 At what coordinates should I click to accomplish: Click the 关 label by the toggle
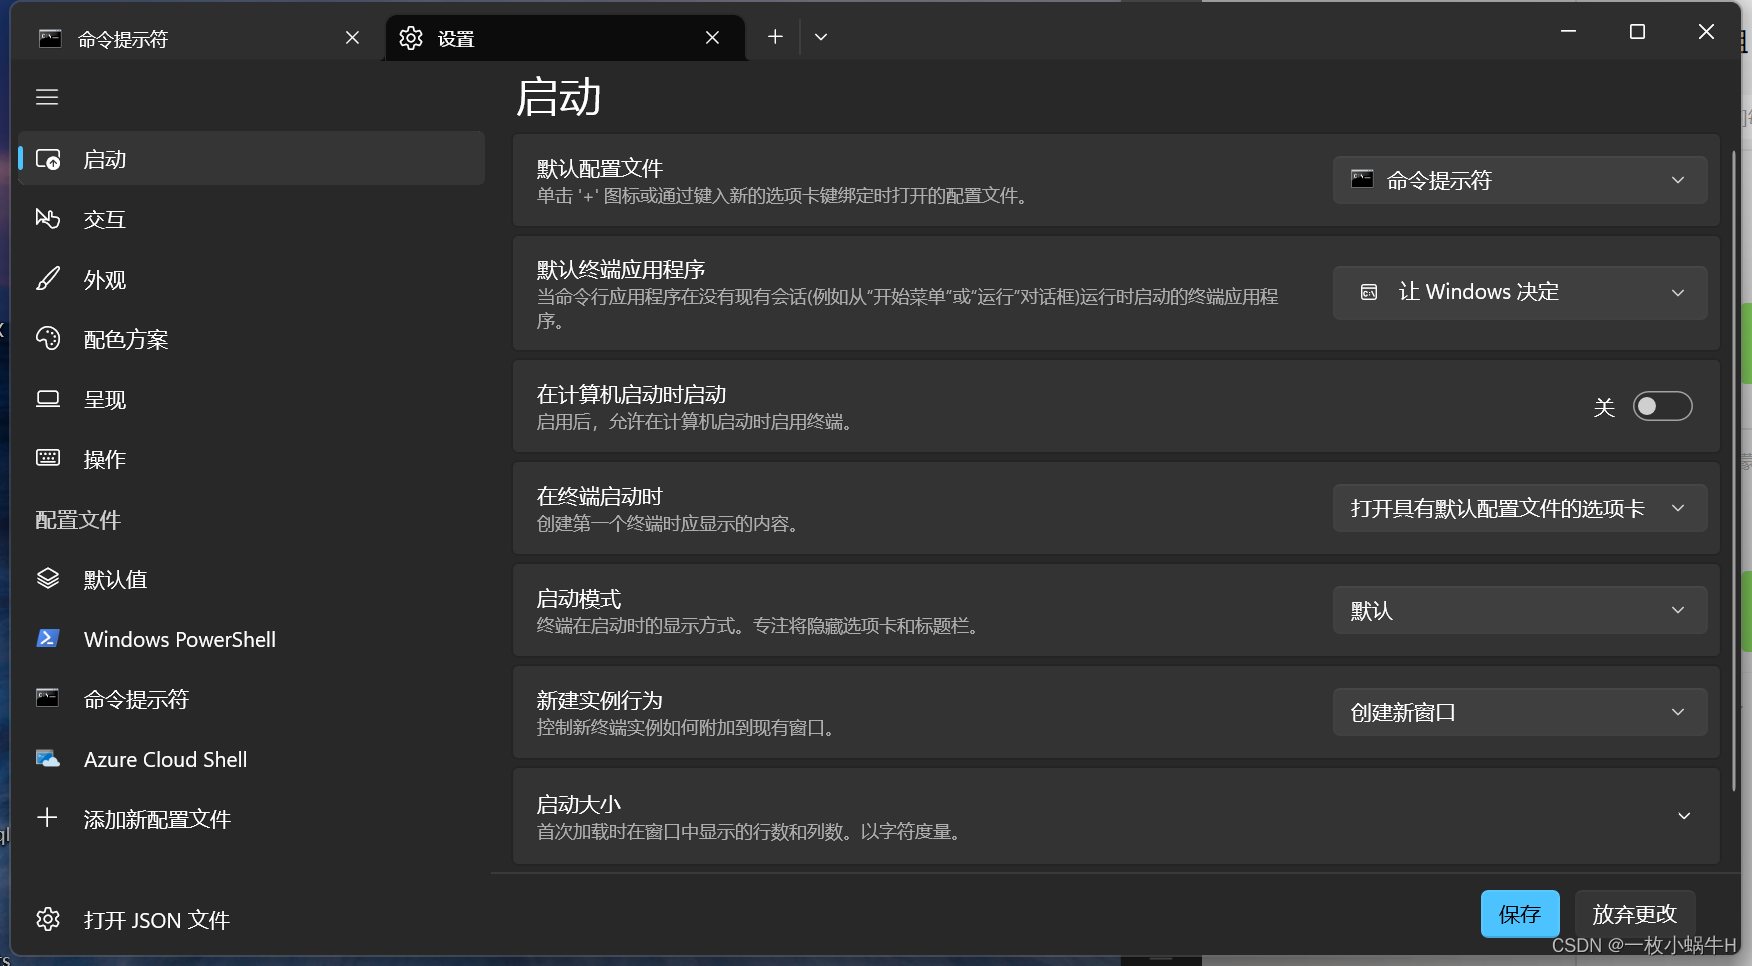[x=1604, y=407]
